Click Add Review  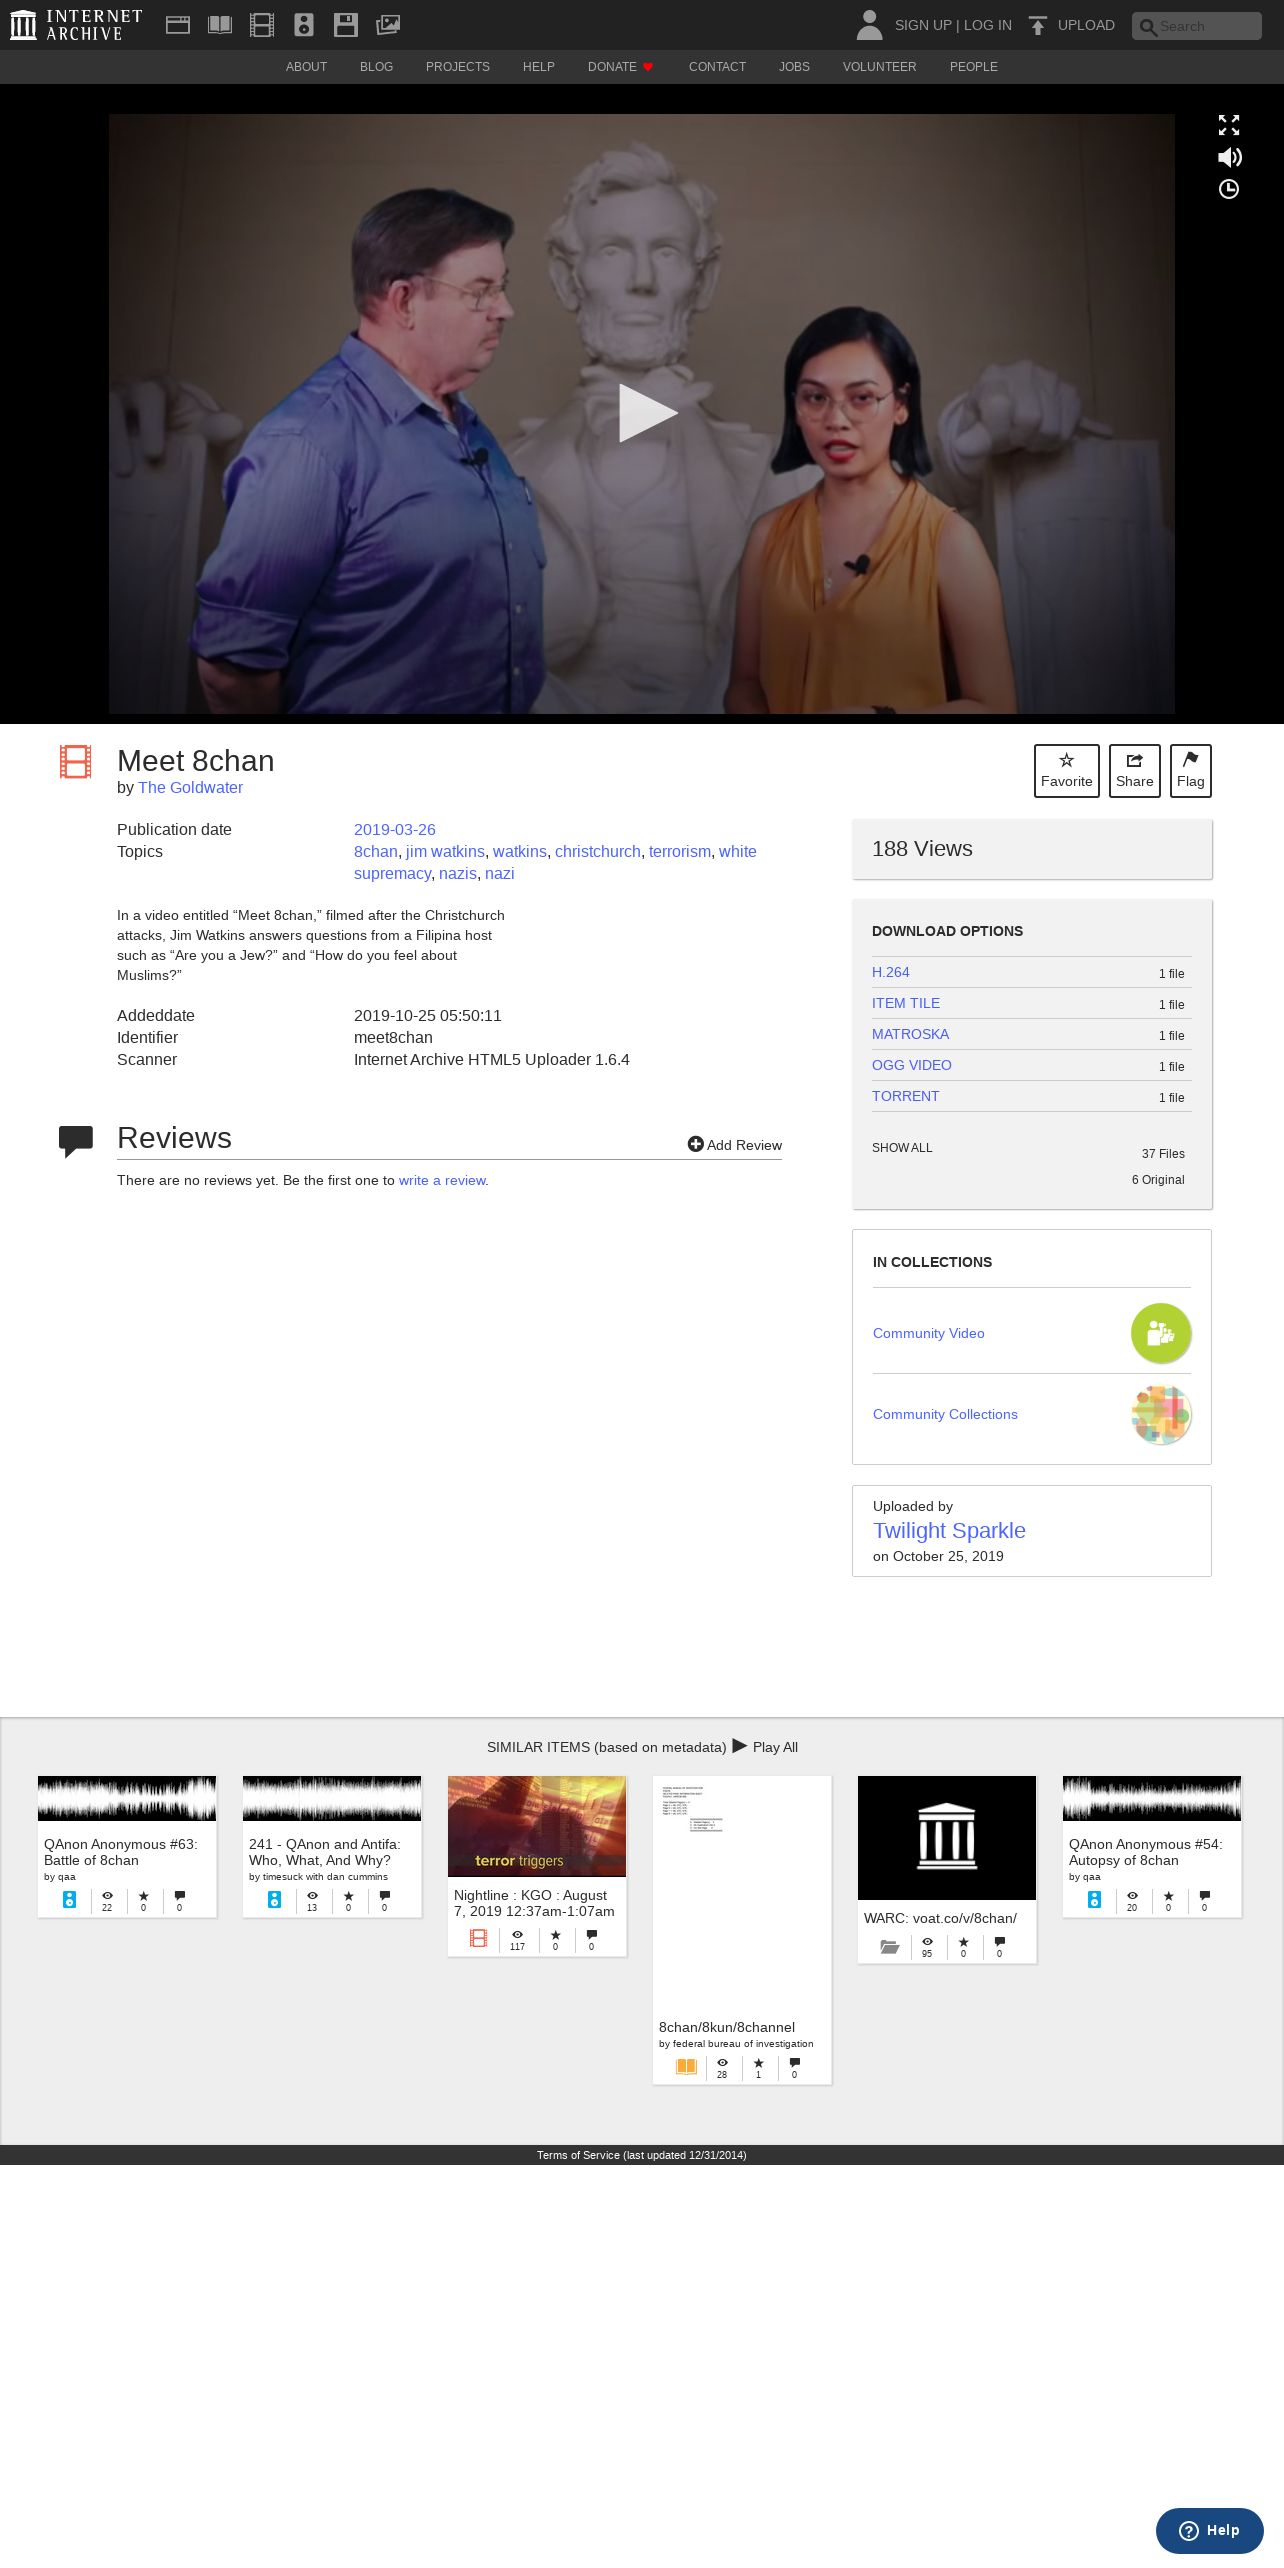click(x=735, y=1145)
